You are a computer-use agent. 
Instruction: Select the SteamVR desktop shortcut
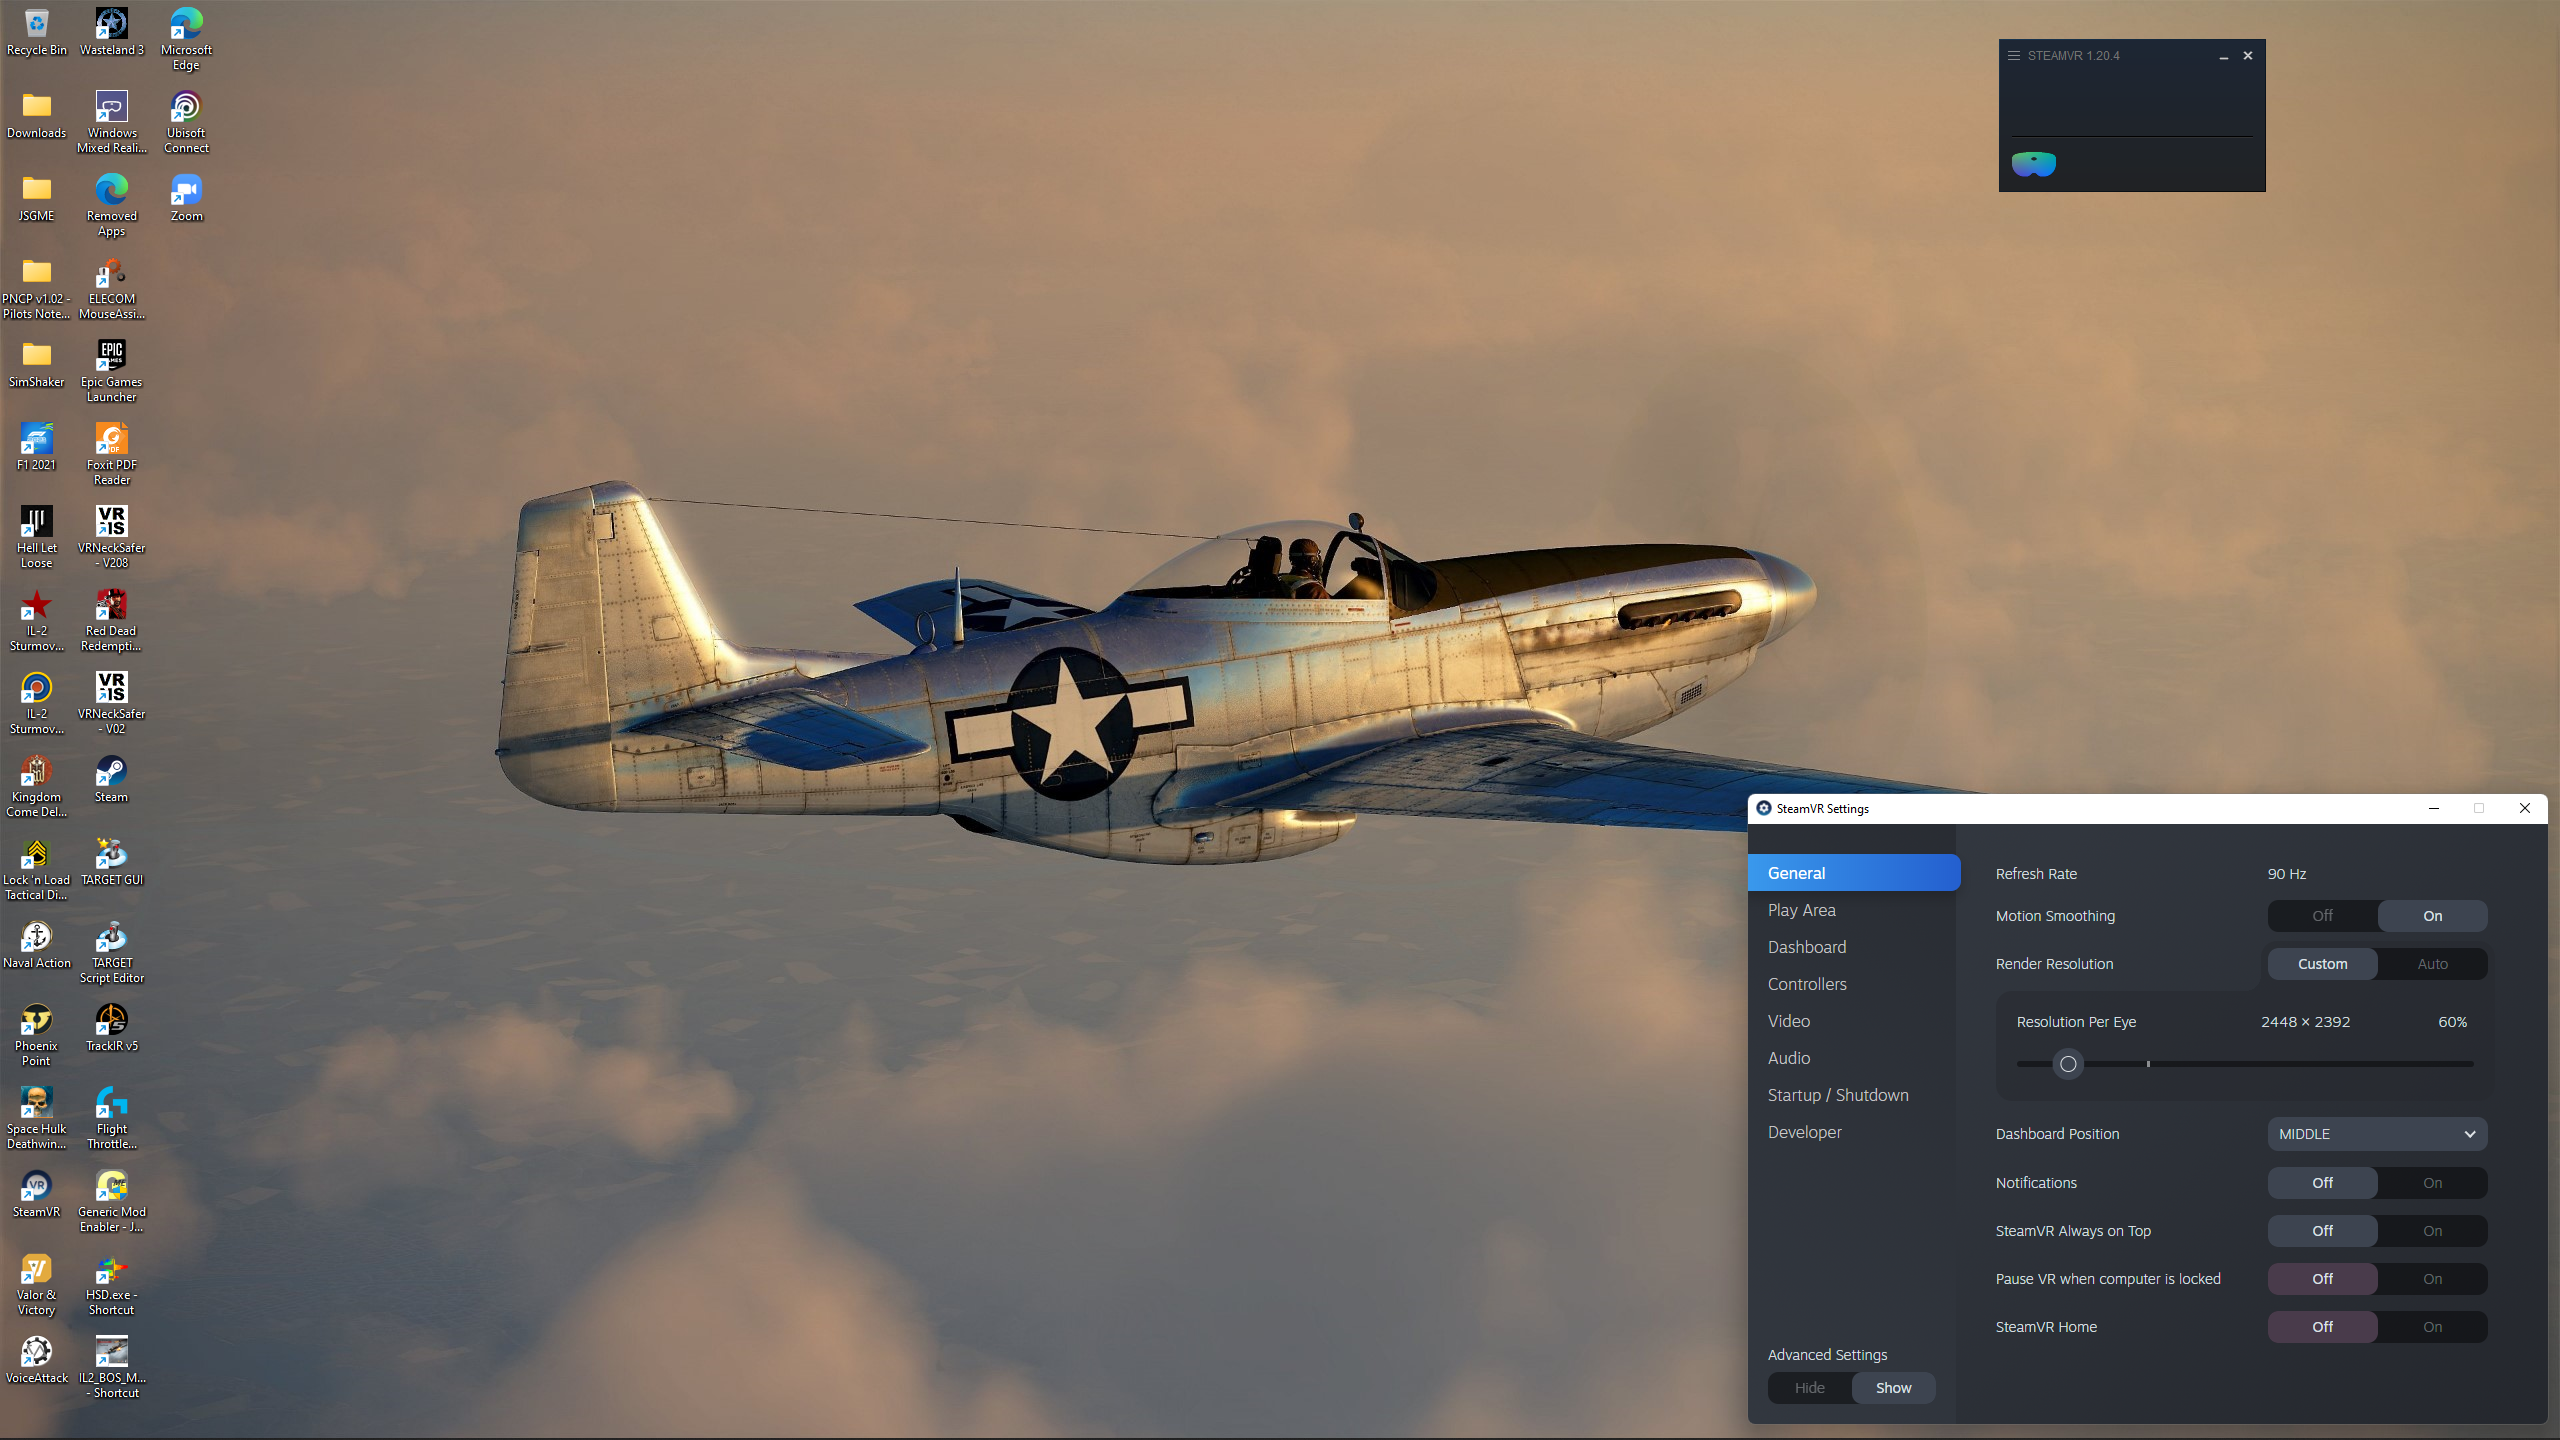point(37,1195)
